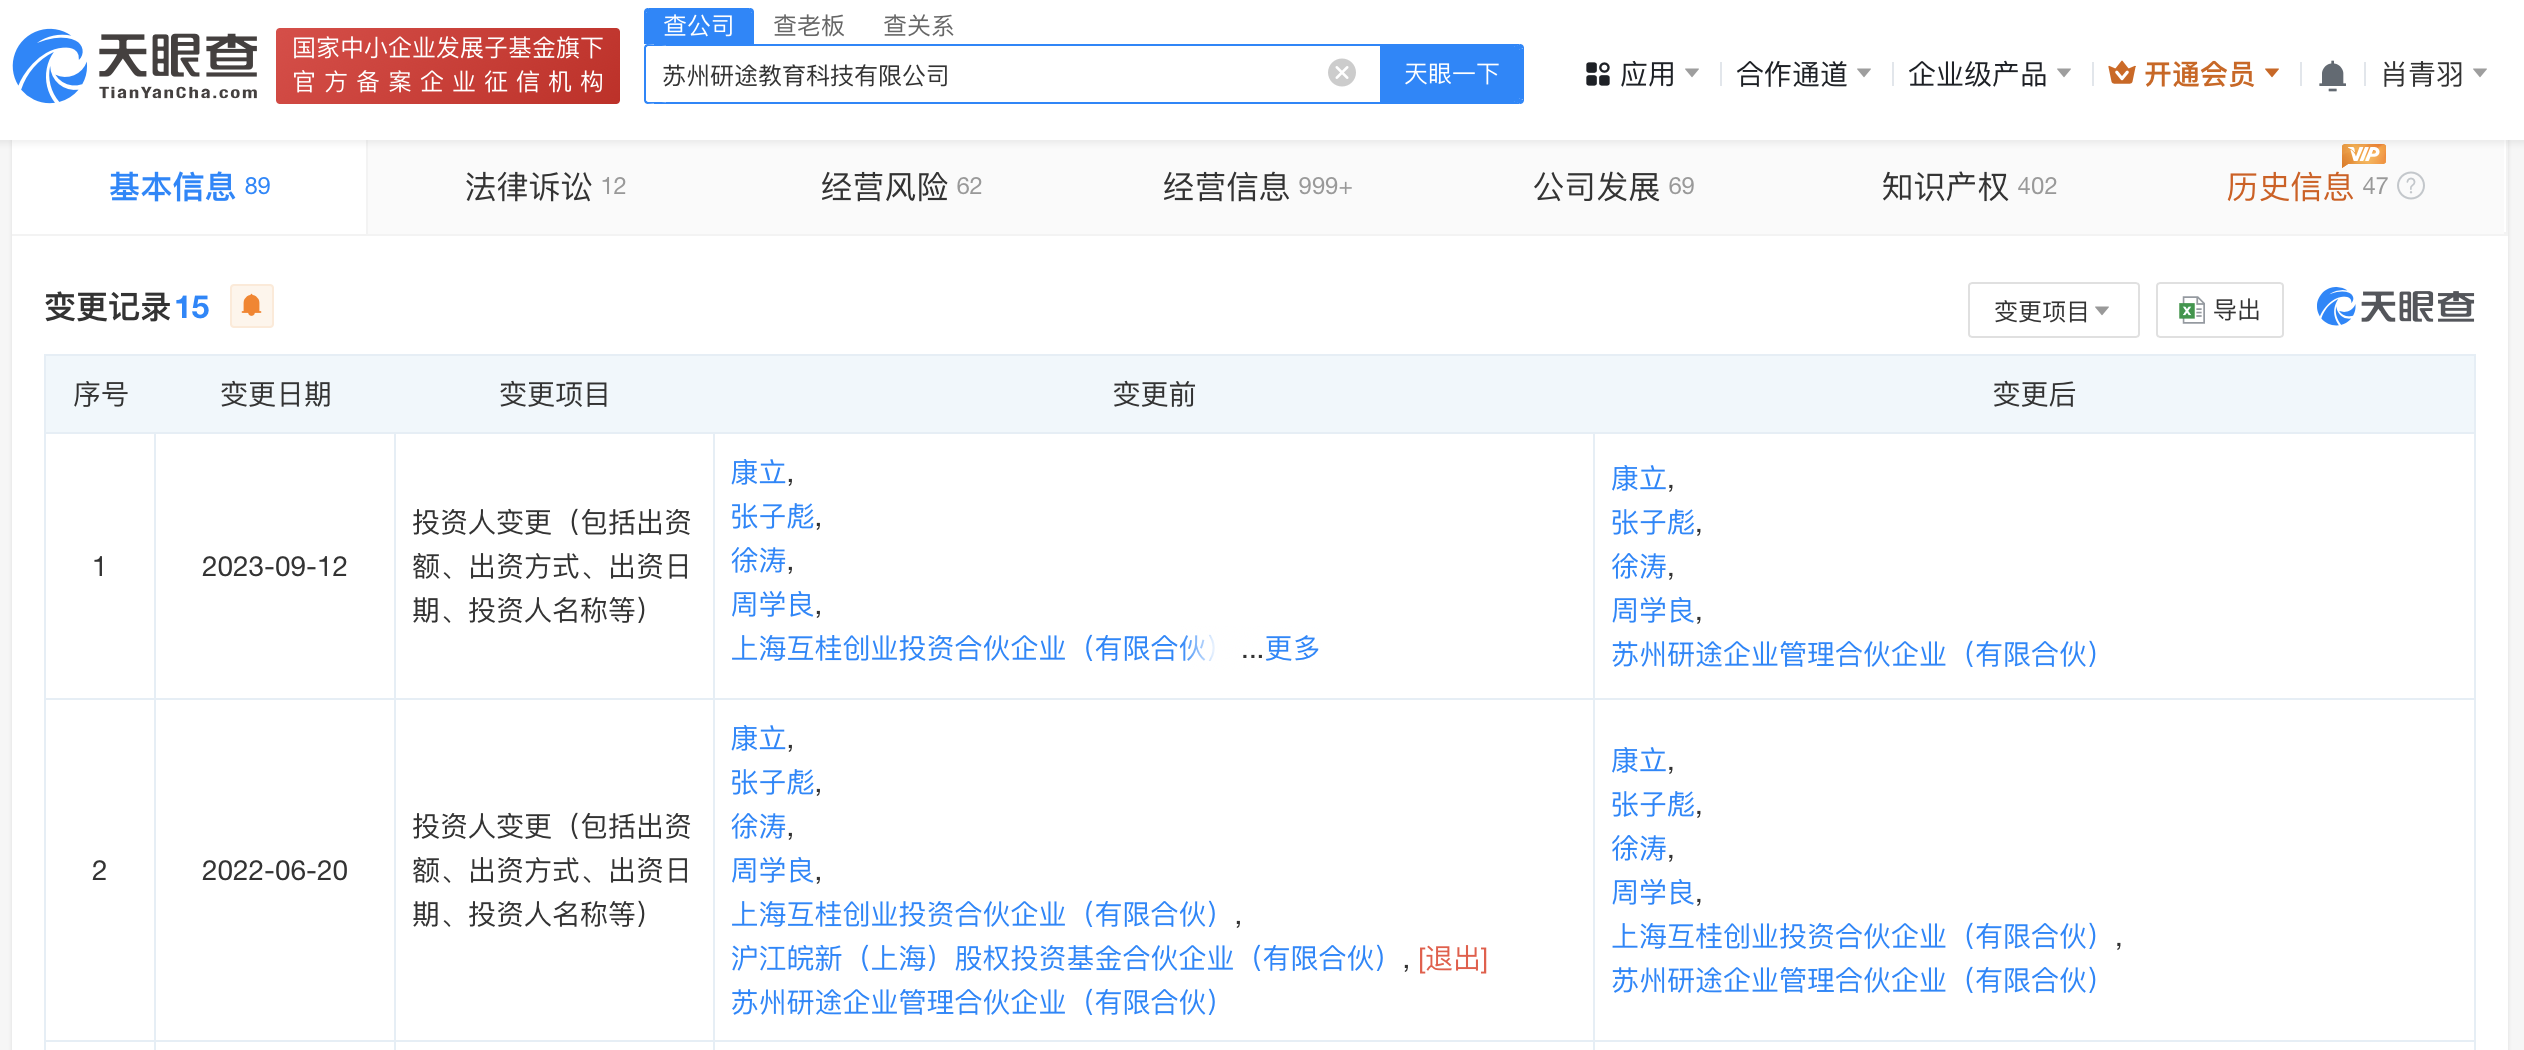
Task: Click the apps grid icon beside 应用
Action: coord(1597,74)
